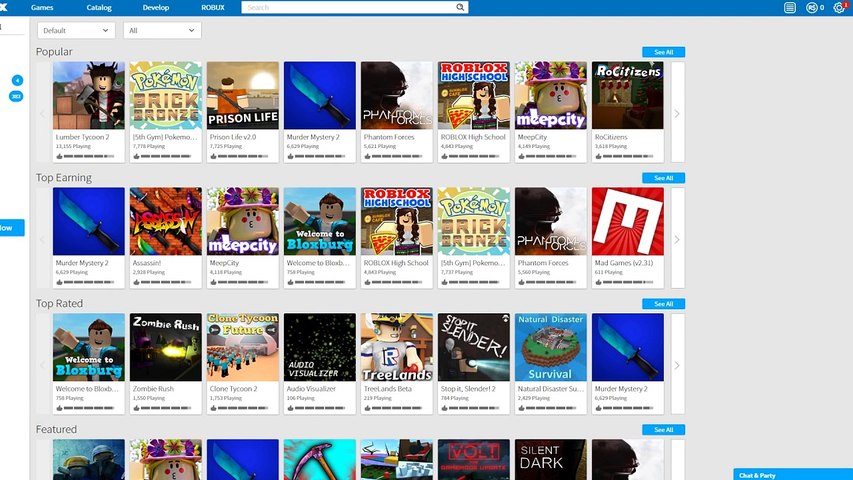Image resolution: width=853 pixels, height=480 pixels.
Task: Open the Volt featured thumbnail
Action: pos(474,459)
